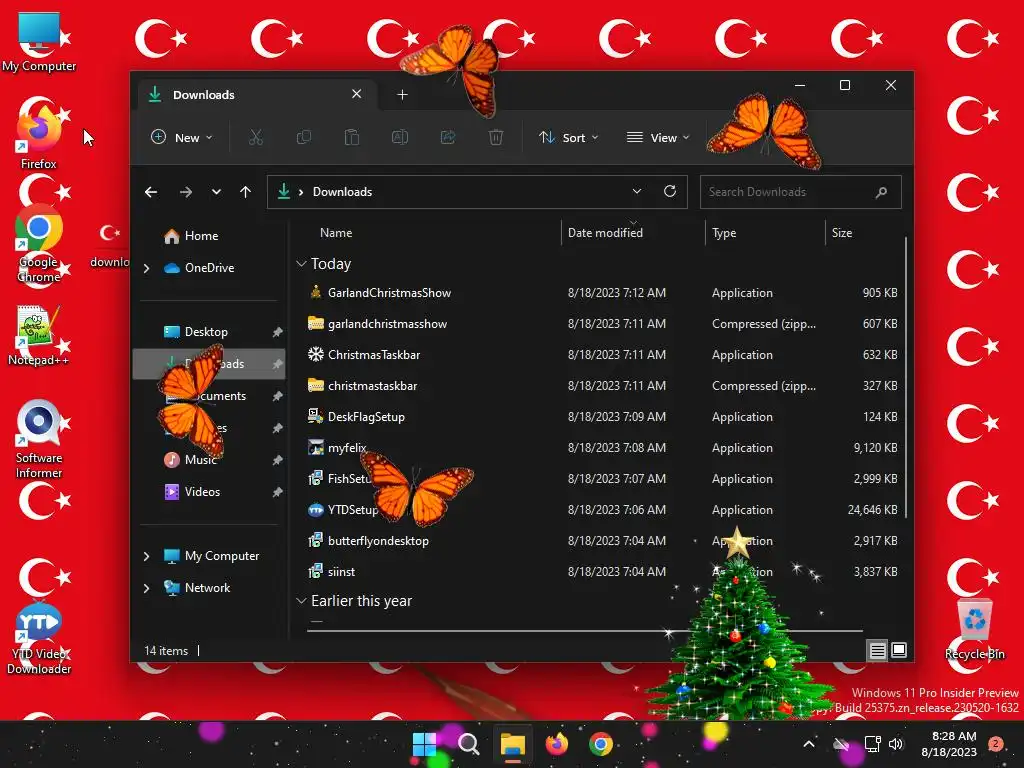Select the garlandchristmasshow zip file
This screenshot has height=768, width=1024.
point(602,324)
